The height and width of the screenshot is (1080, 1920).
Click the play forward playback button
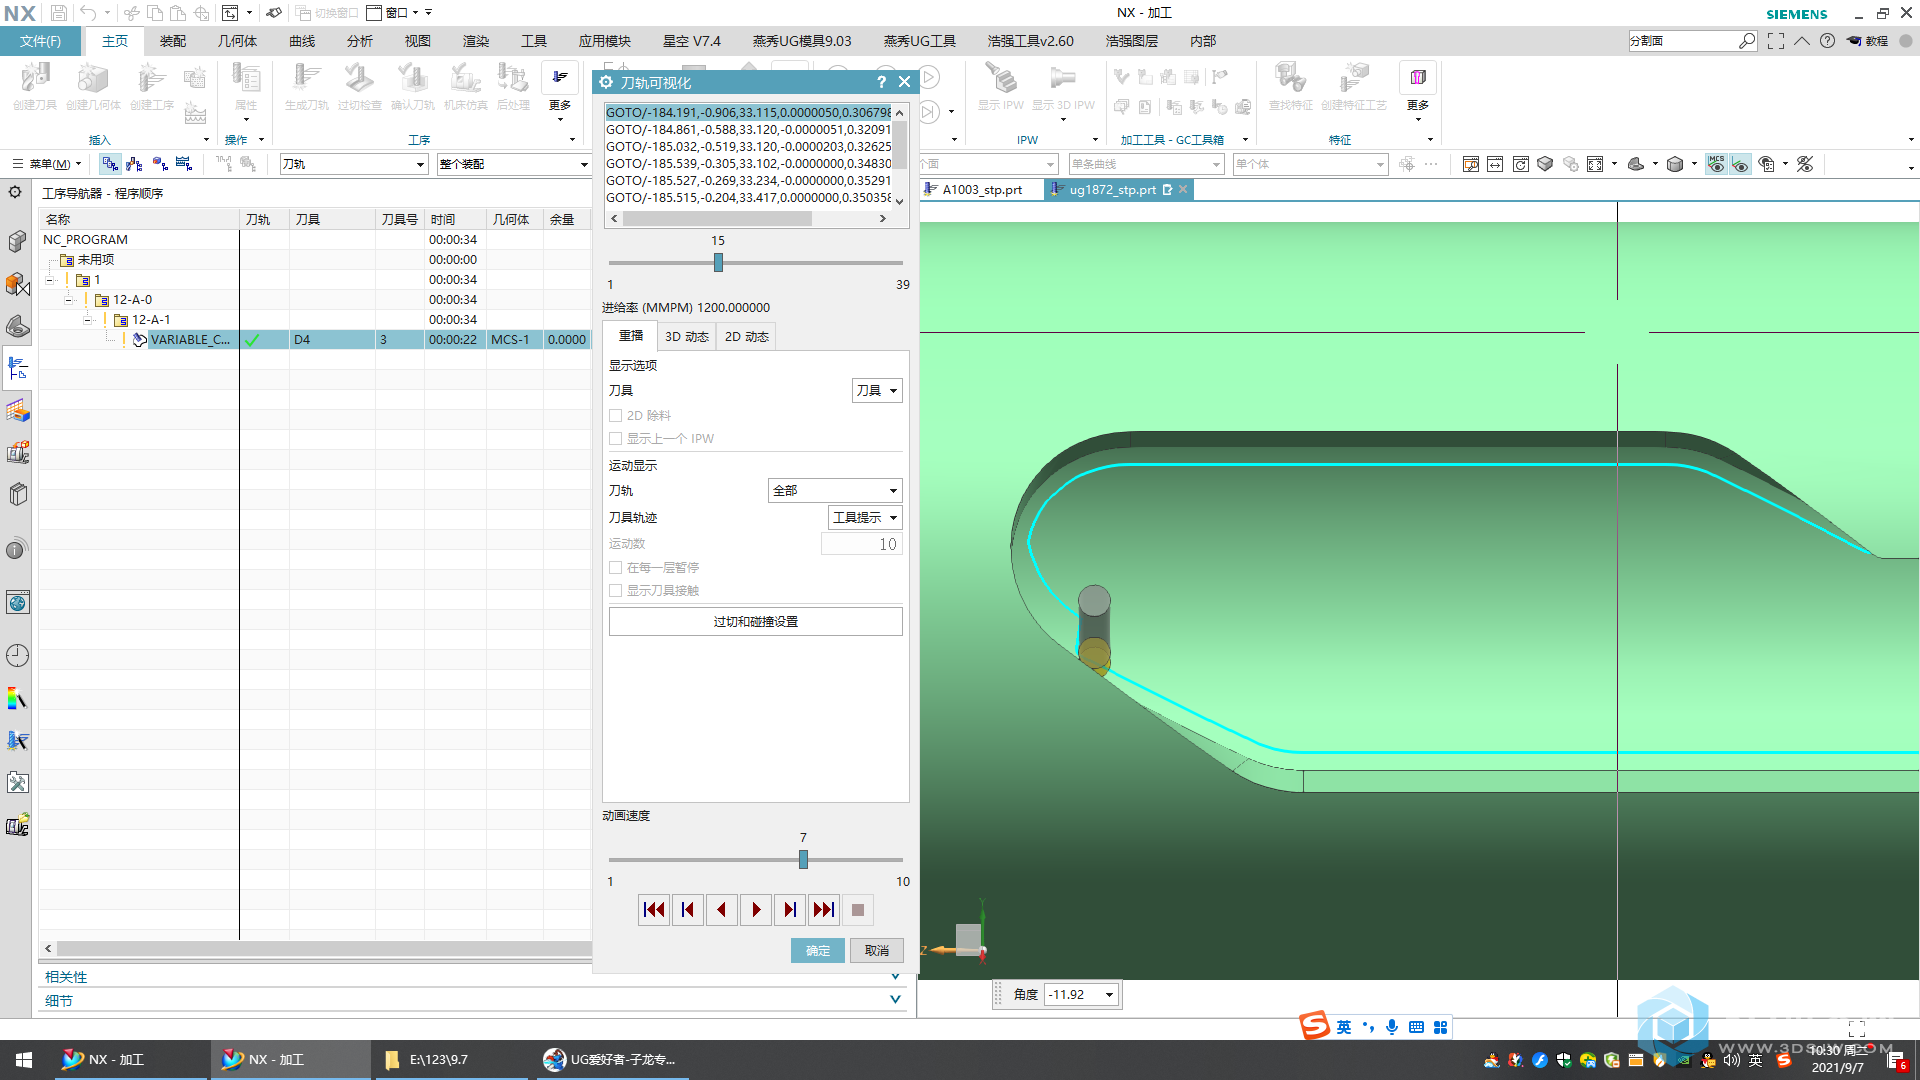pyautogui.click(x=756, y=910)
